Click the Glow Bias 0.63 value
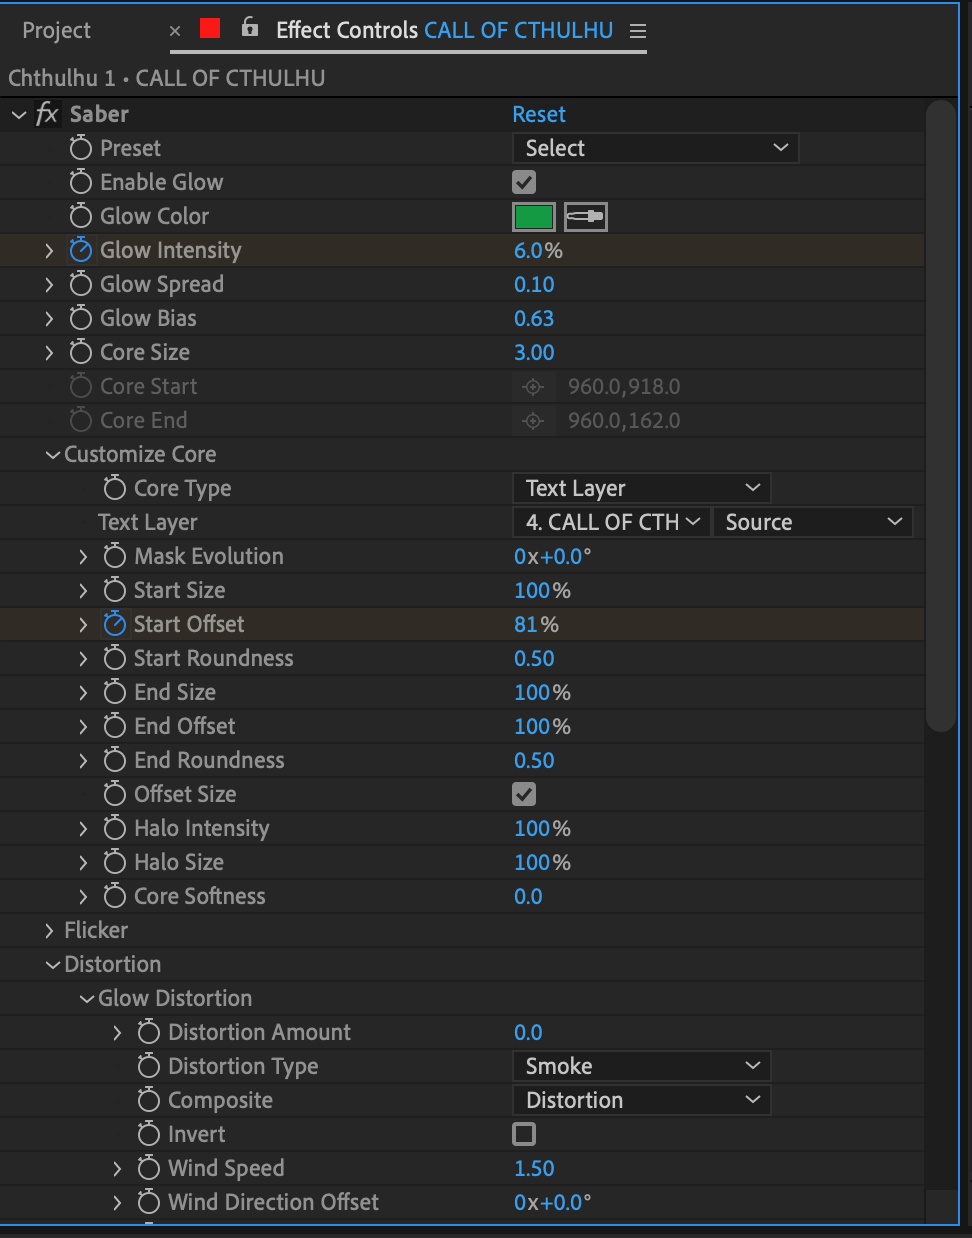This screenshot has width=972, height=1238. (534, 318)
